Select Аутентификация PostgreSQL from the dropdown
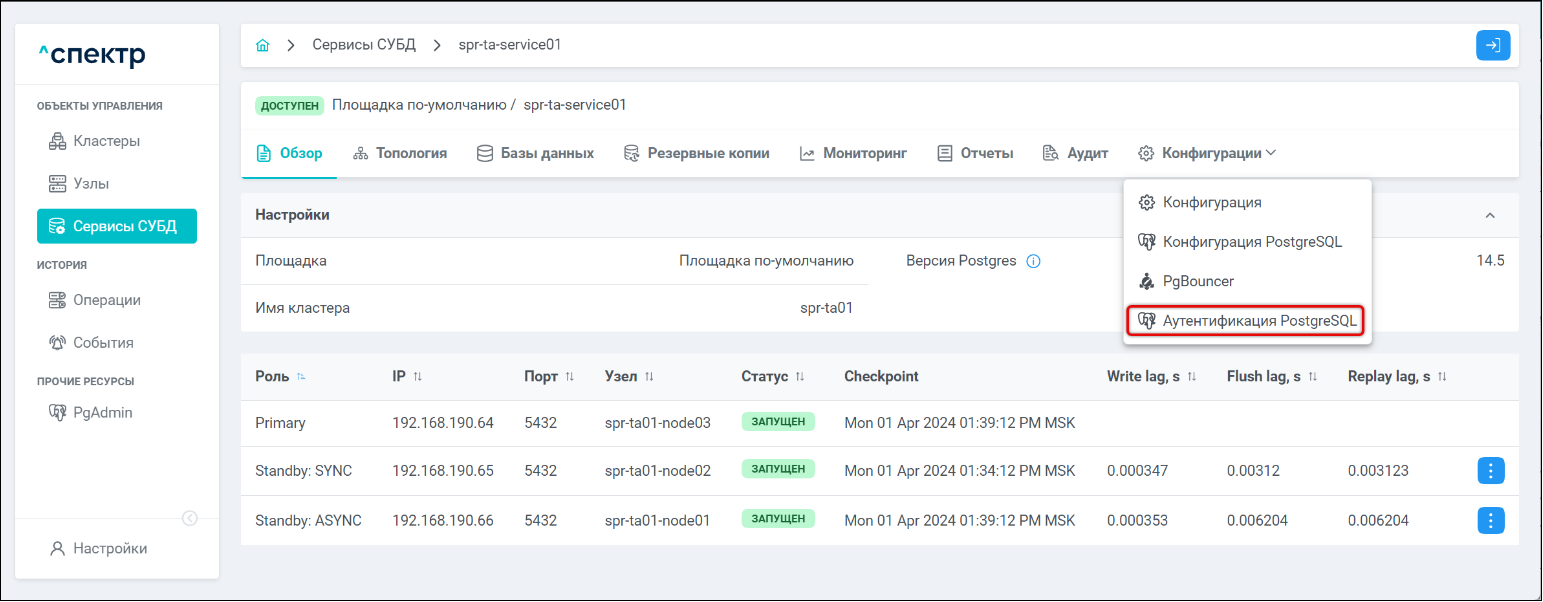Image resolution: width=1543 pixels, height=602 pixels. pos(1248,321)
